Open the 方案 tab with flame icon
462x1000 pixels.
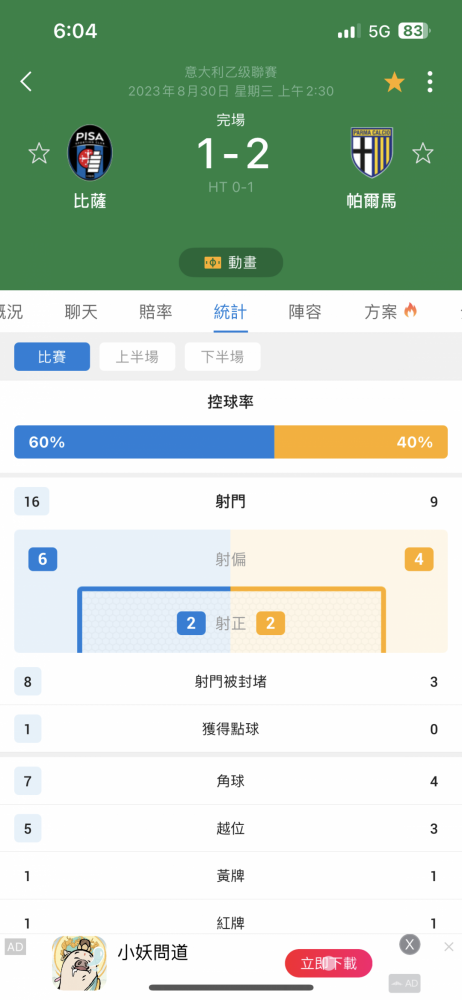(x=391, y=312)
